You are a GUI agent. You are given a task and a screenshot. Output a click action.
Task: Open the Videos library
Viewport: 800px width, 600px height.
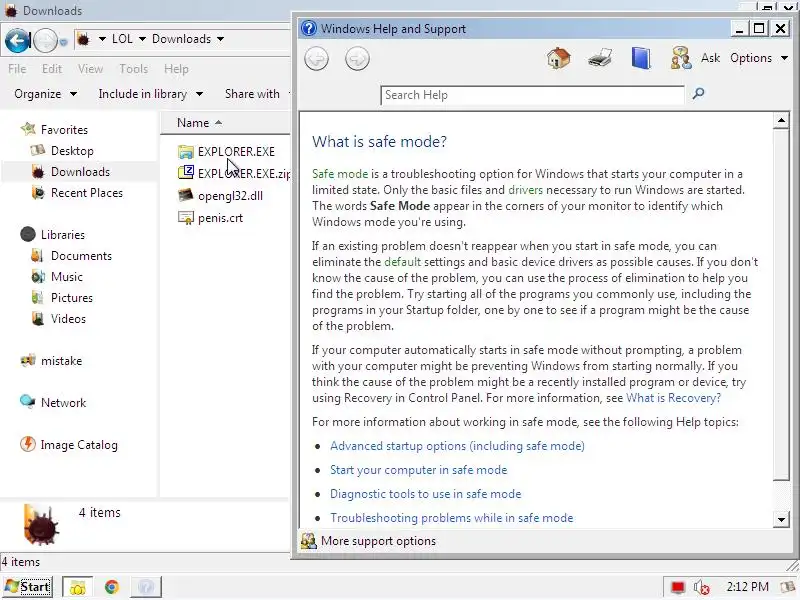click(68, 319)
